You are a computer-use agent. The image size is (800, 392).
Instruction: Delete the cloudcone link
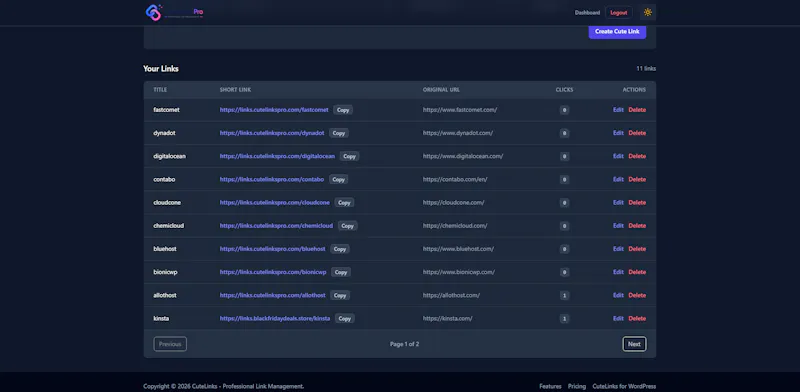(x=637, y=203)
